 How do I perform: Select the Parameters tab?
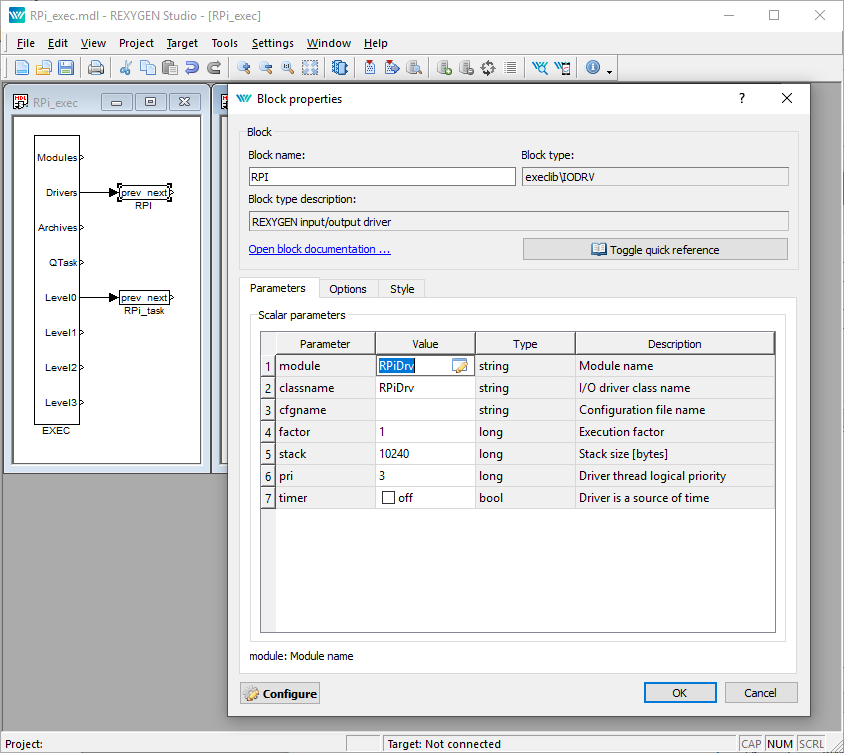point(278,288)
